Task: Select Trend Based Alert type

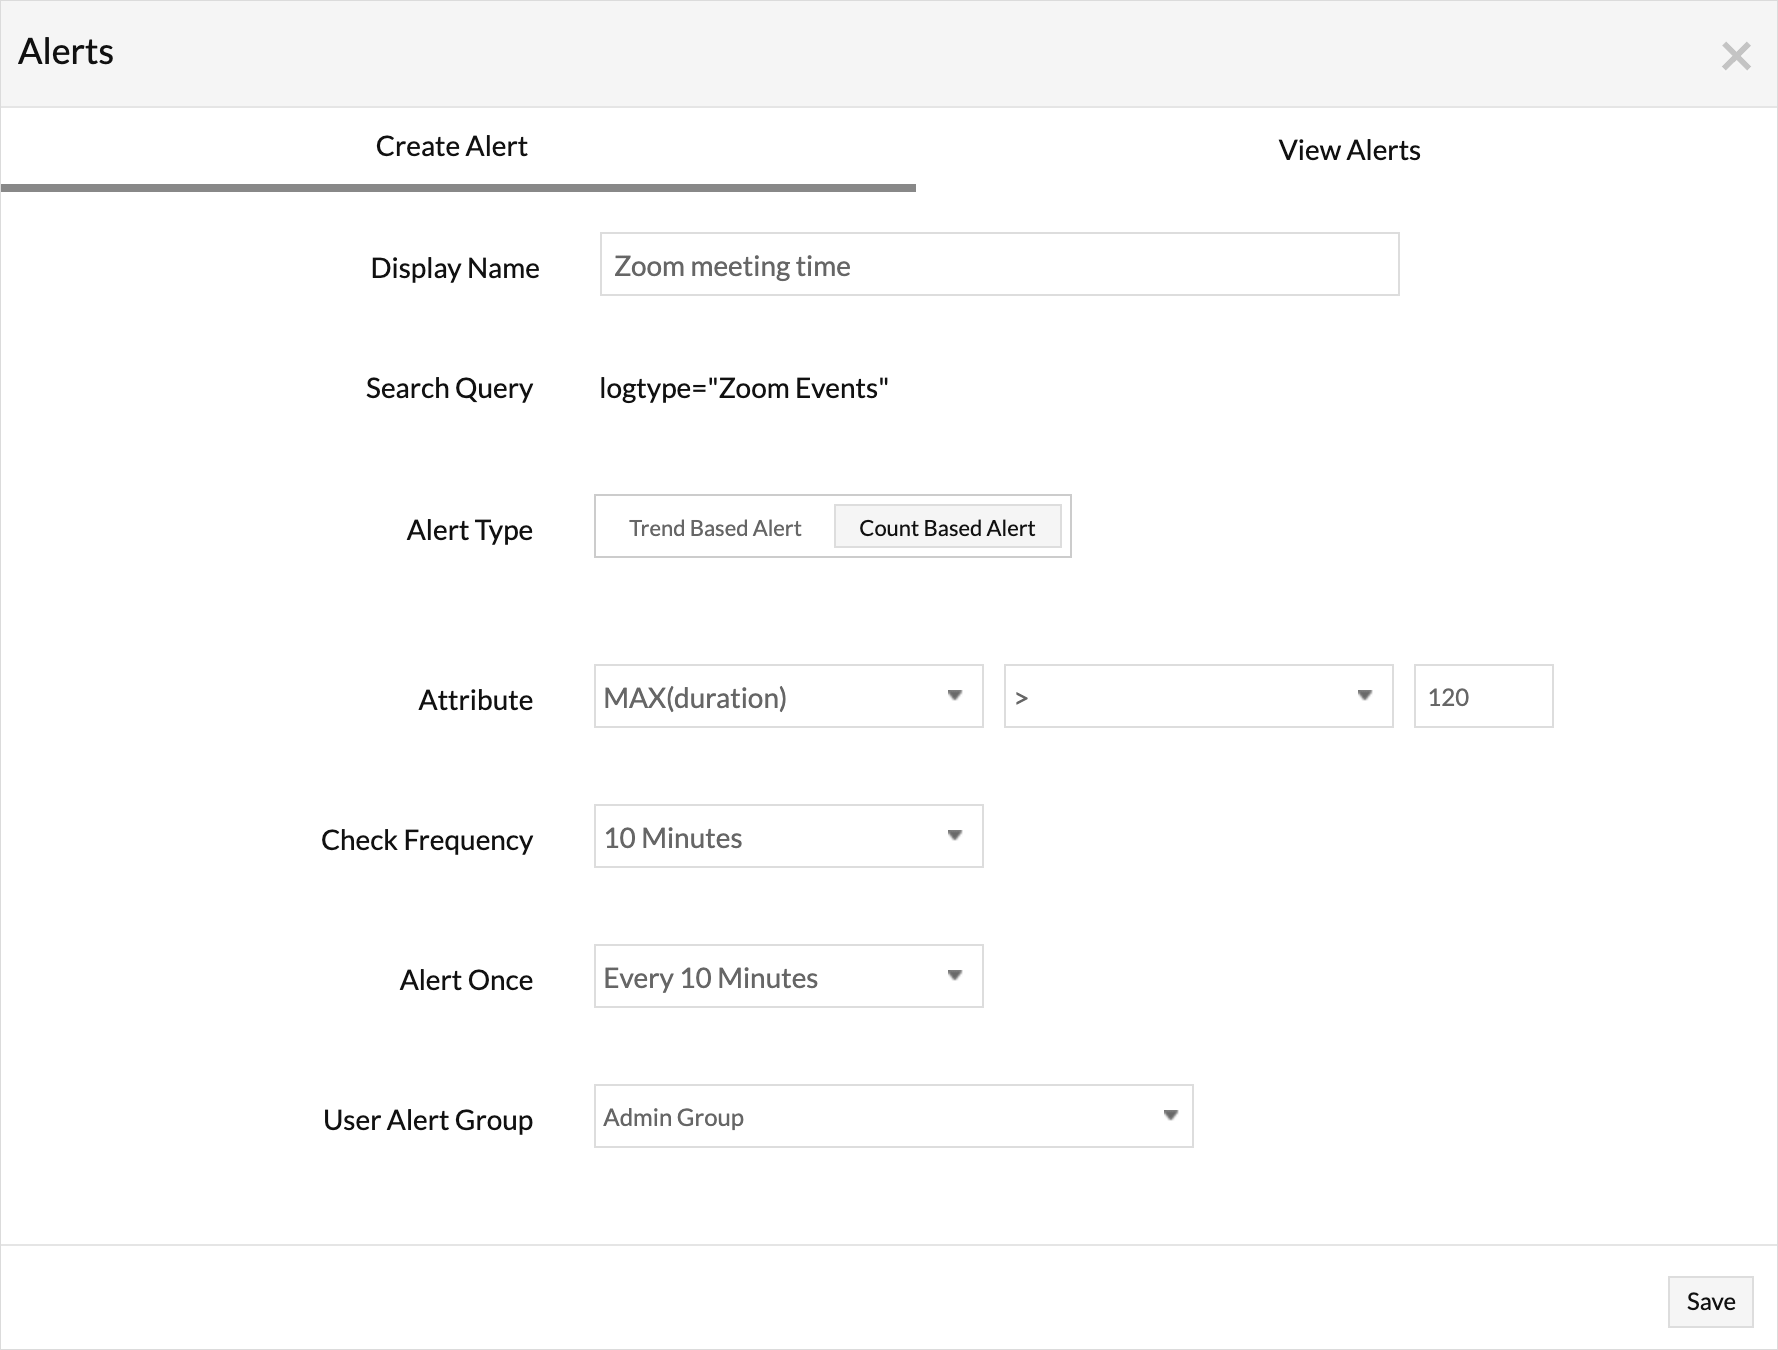Action: click(714, 527)
